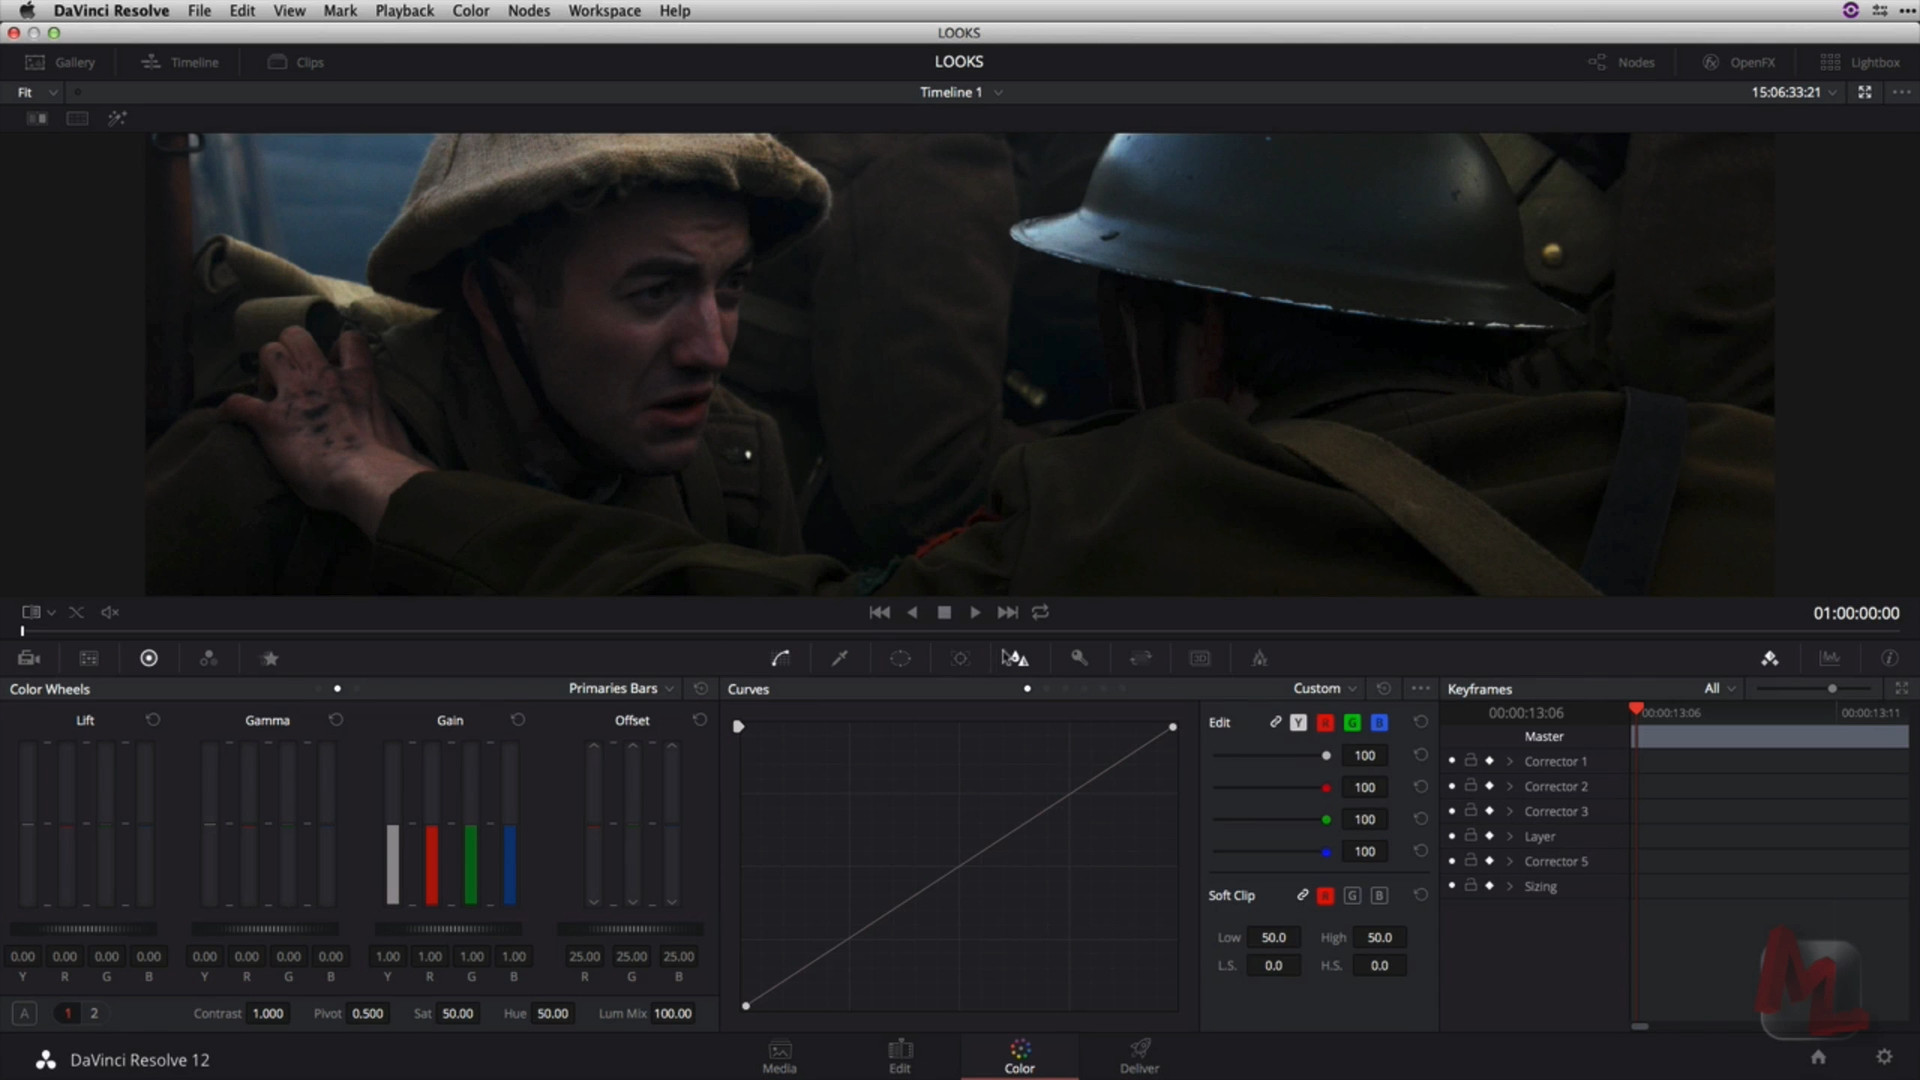Open the Gallery panel
This screenshot has width=1920, height=1080.
tap(60, 62)
